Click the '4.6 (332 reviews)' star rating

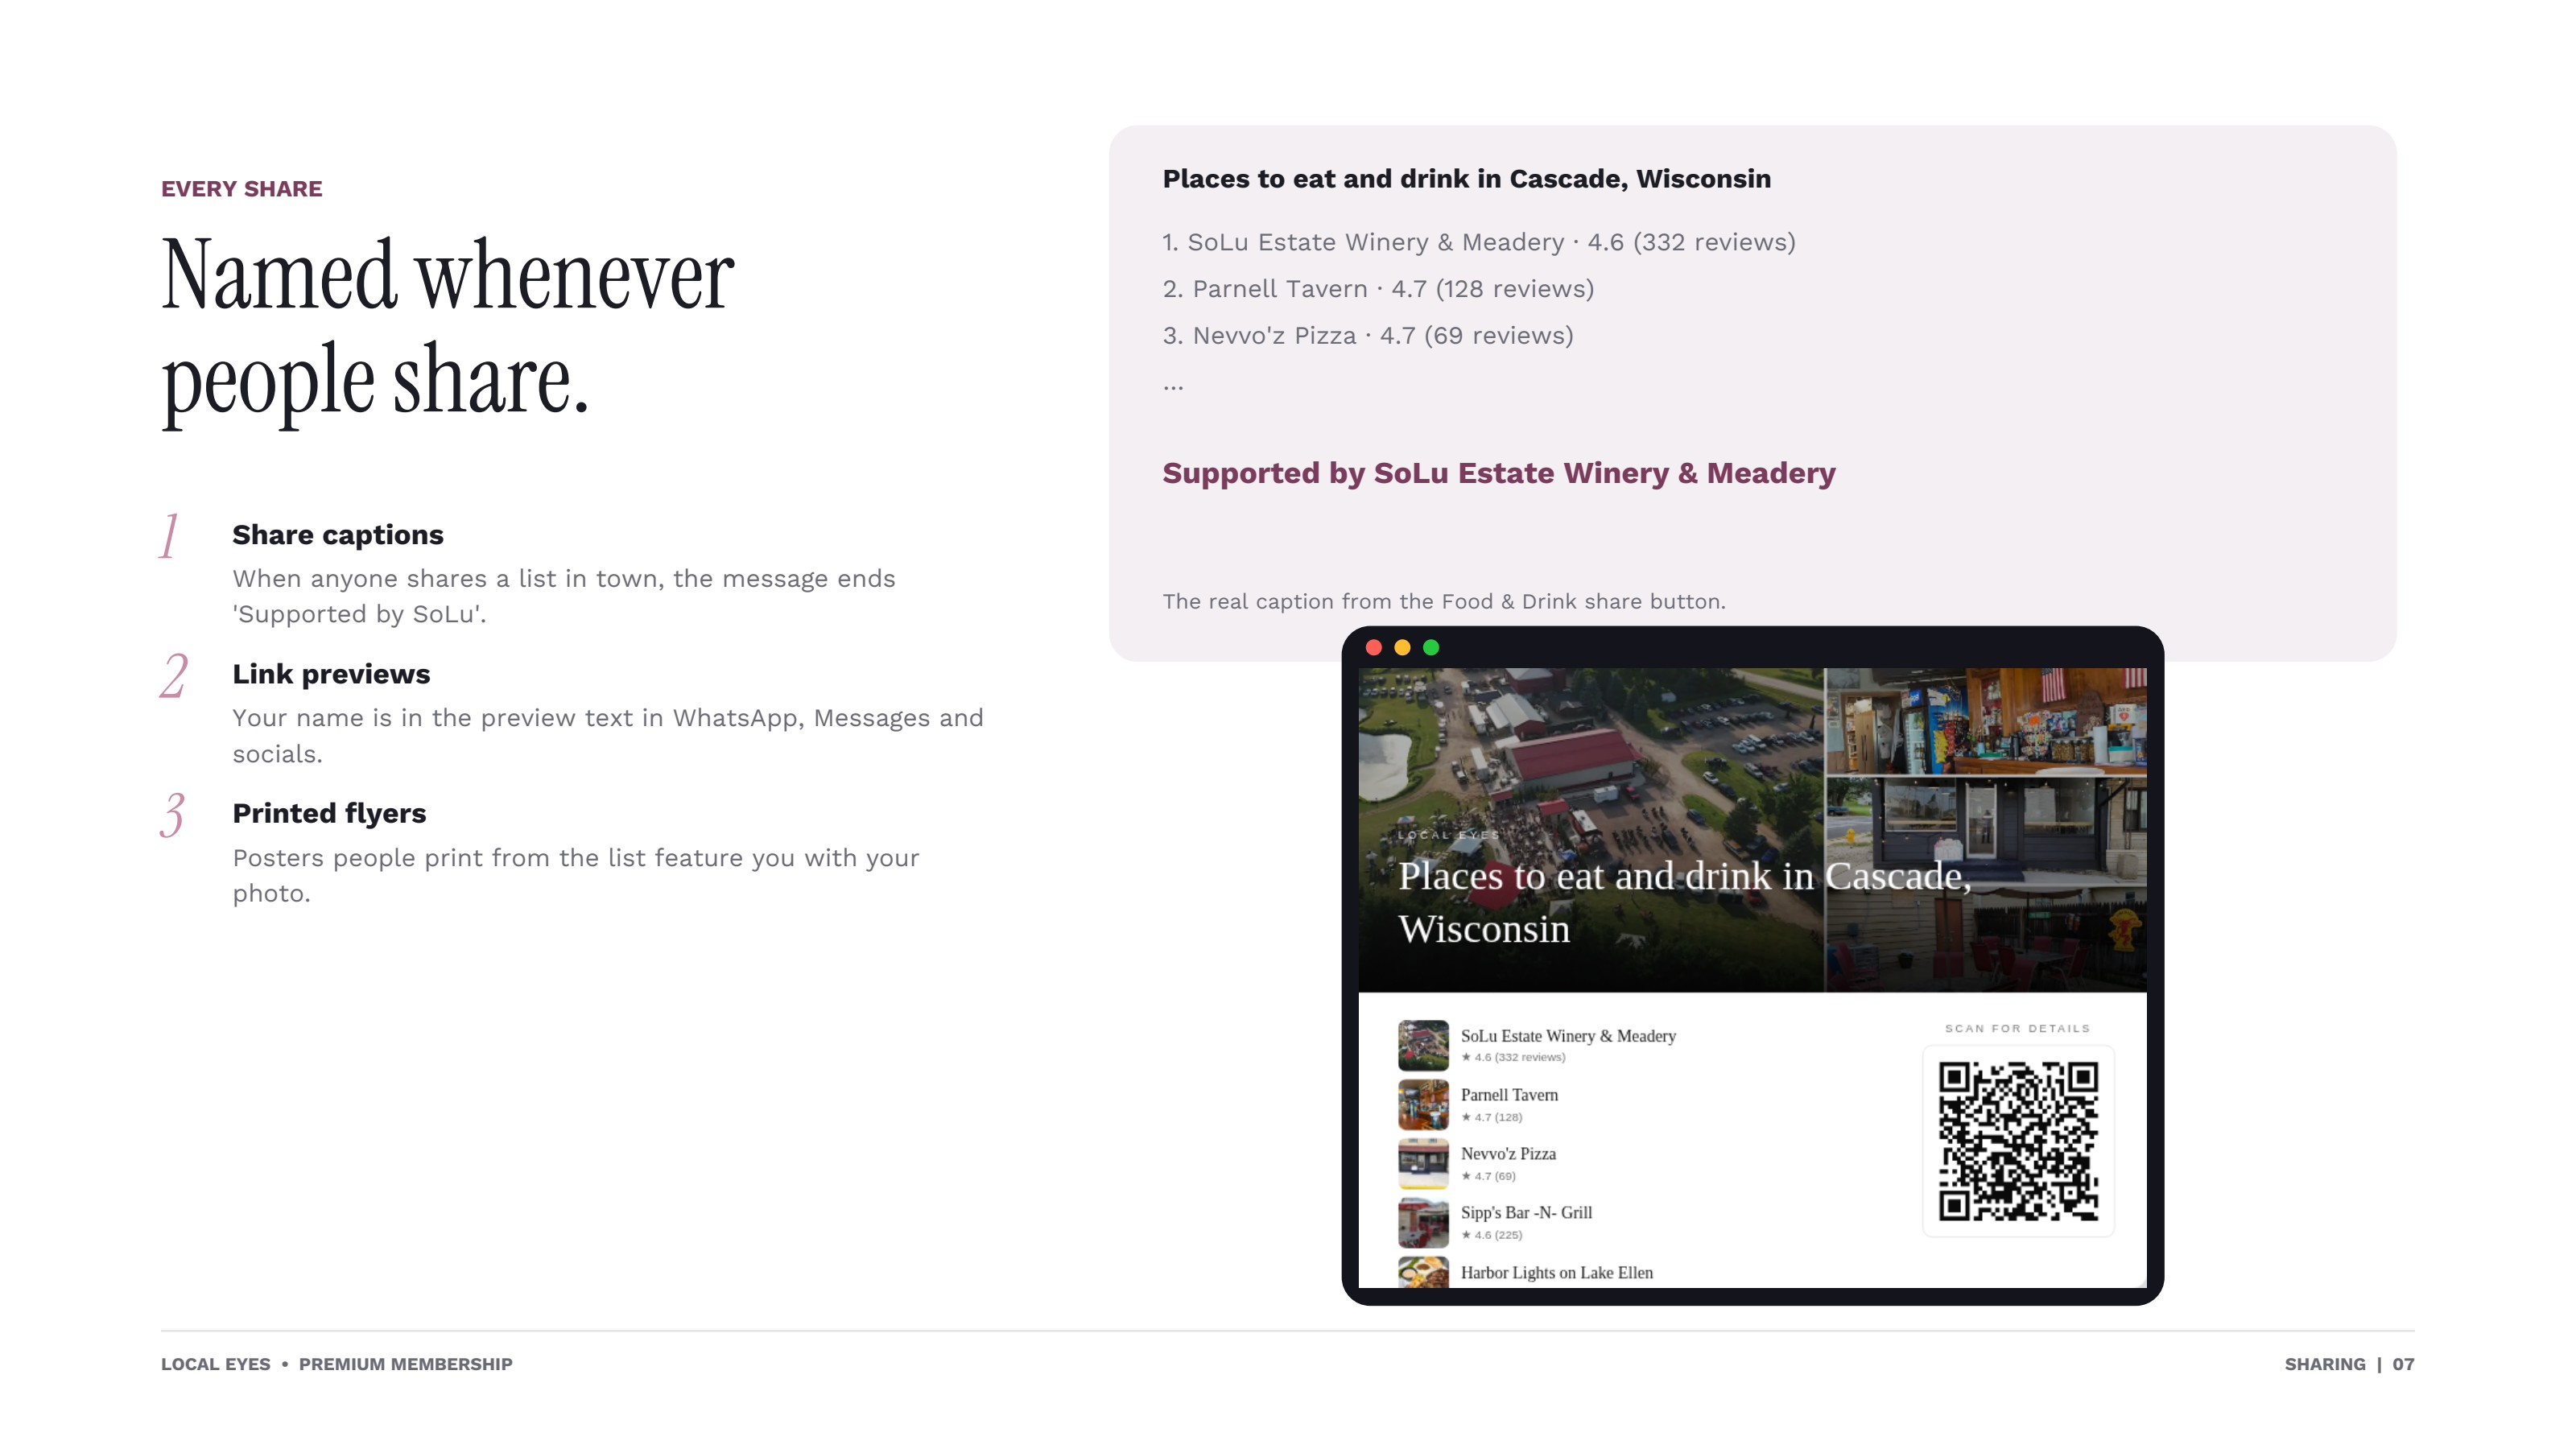click(x=1513, y=1058)
